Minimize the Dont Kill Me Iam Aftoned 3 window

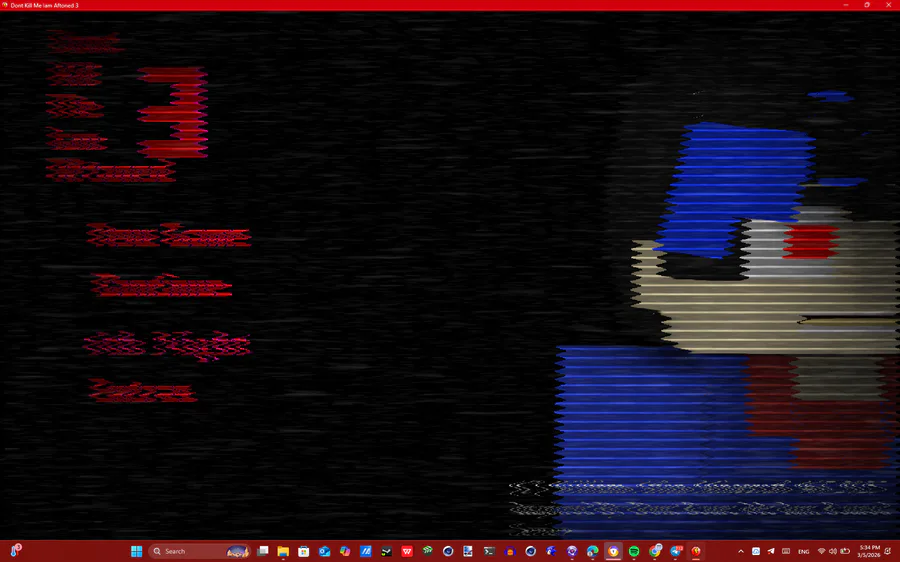click(x=845, y=5)
